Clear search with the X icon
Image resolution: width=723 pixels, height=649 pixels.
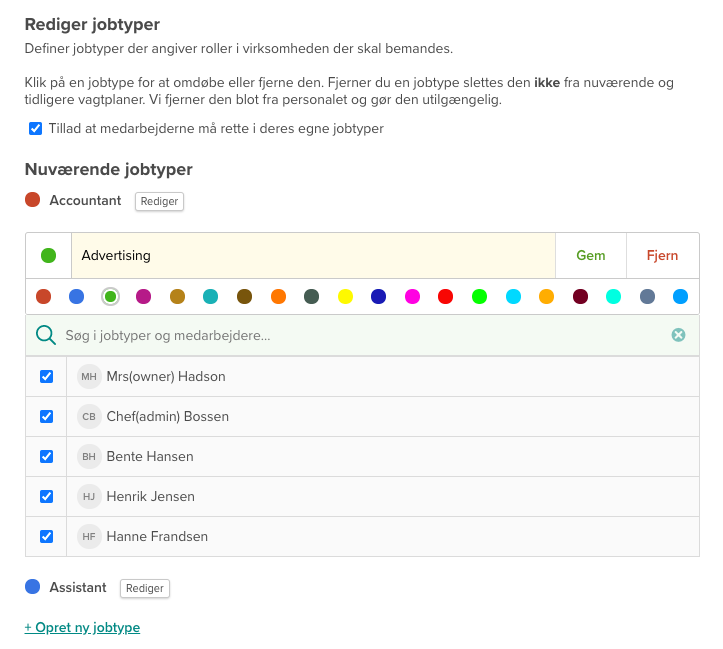(678, 335)
